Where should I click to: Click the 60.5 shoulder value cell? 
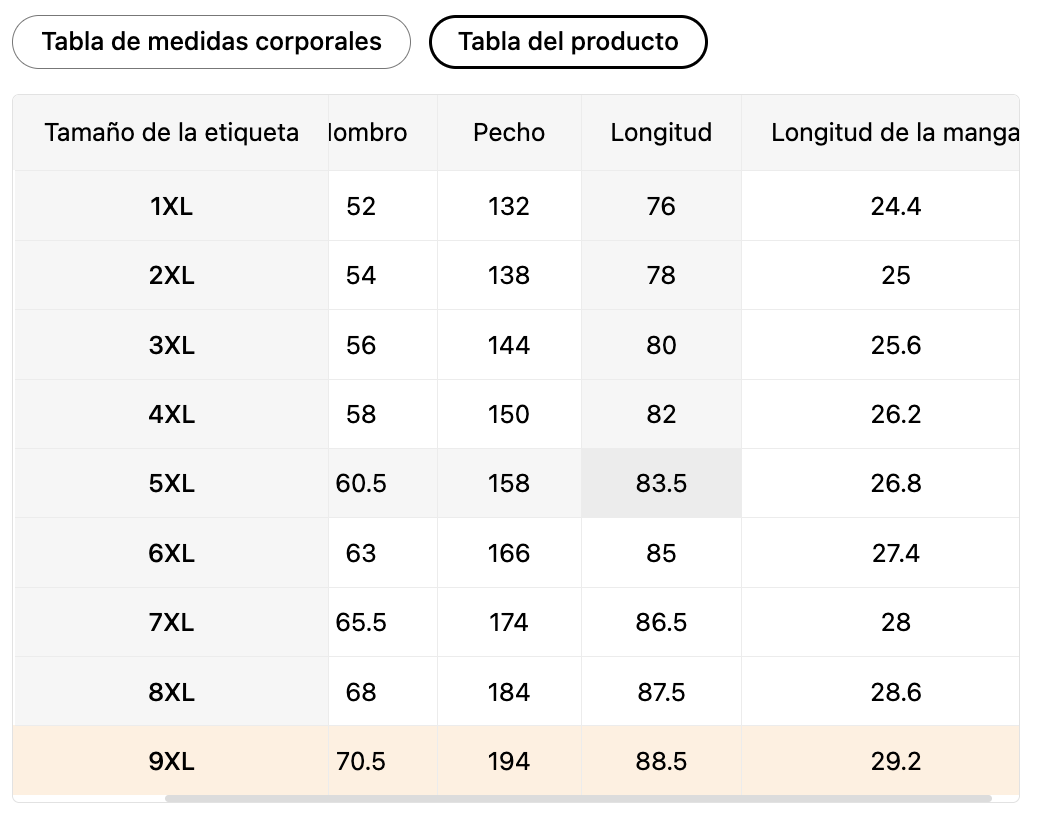coord(362,484)
